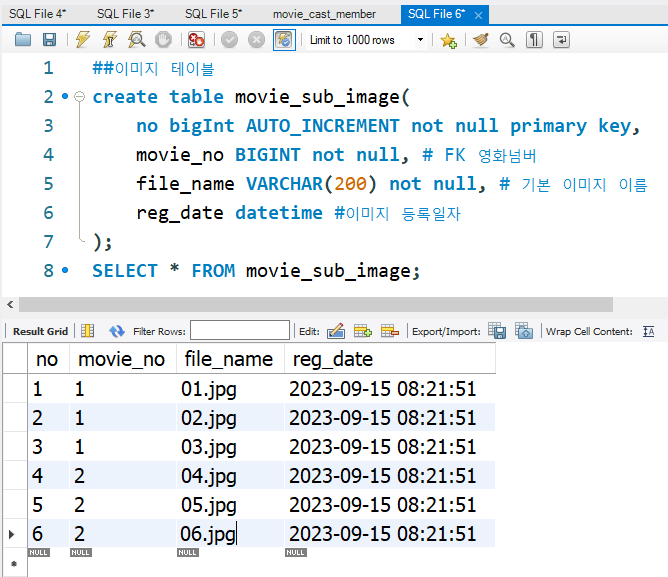
Task: Select the 05.jpg cell
Action: [230, 505]
